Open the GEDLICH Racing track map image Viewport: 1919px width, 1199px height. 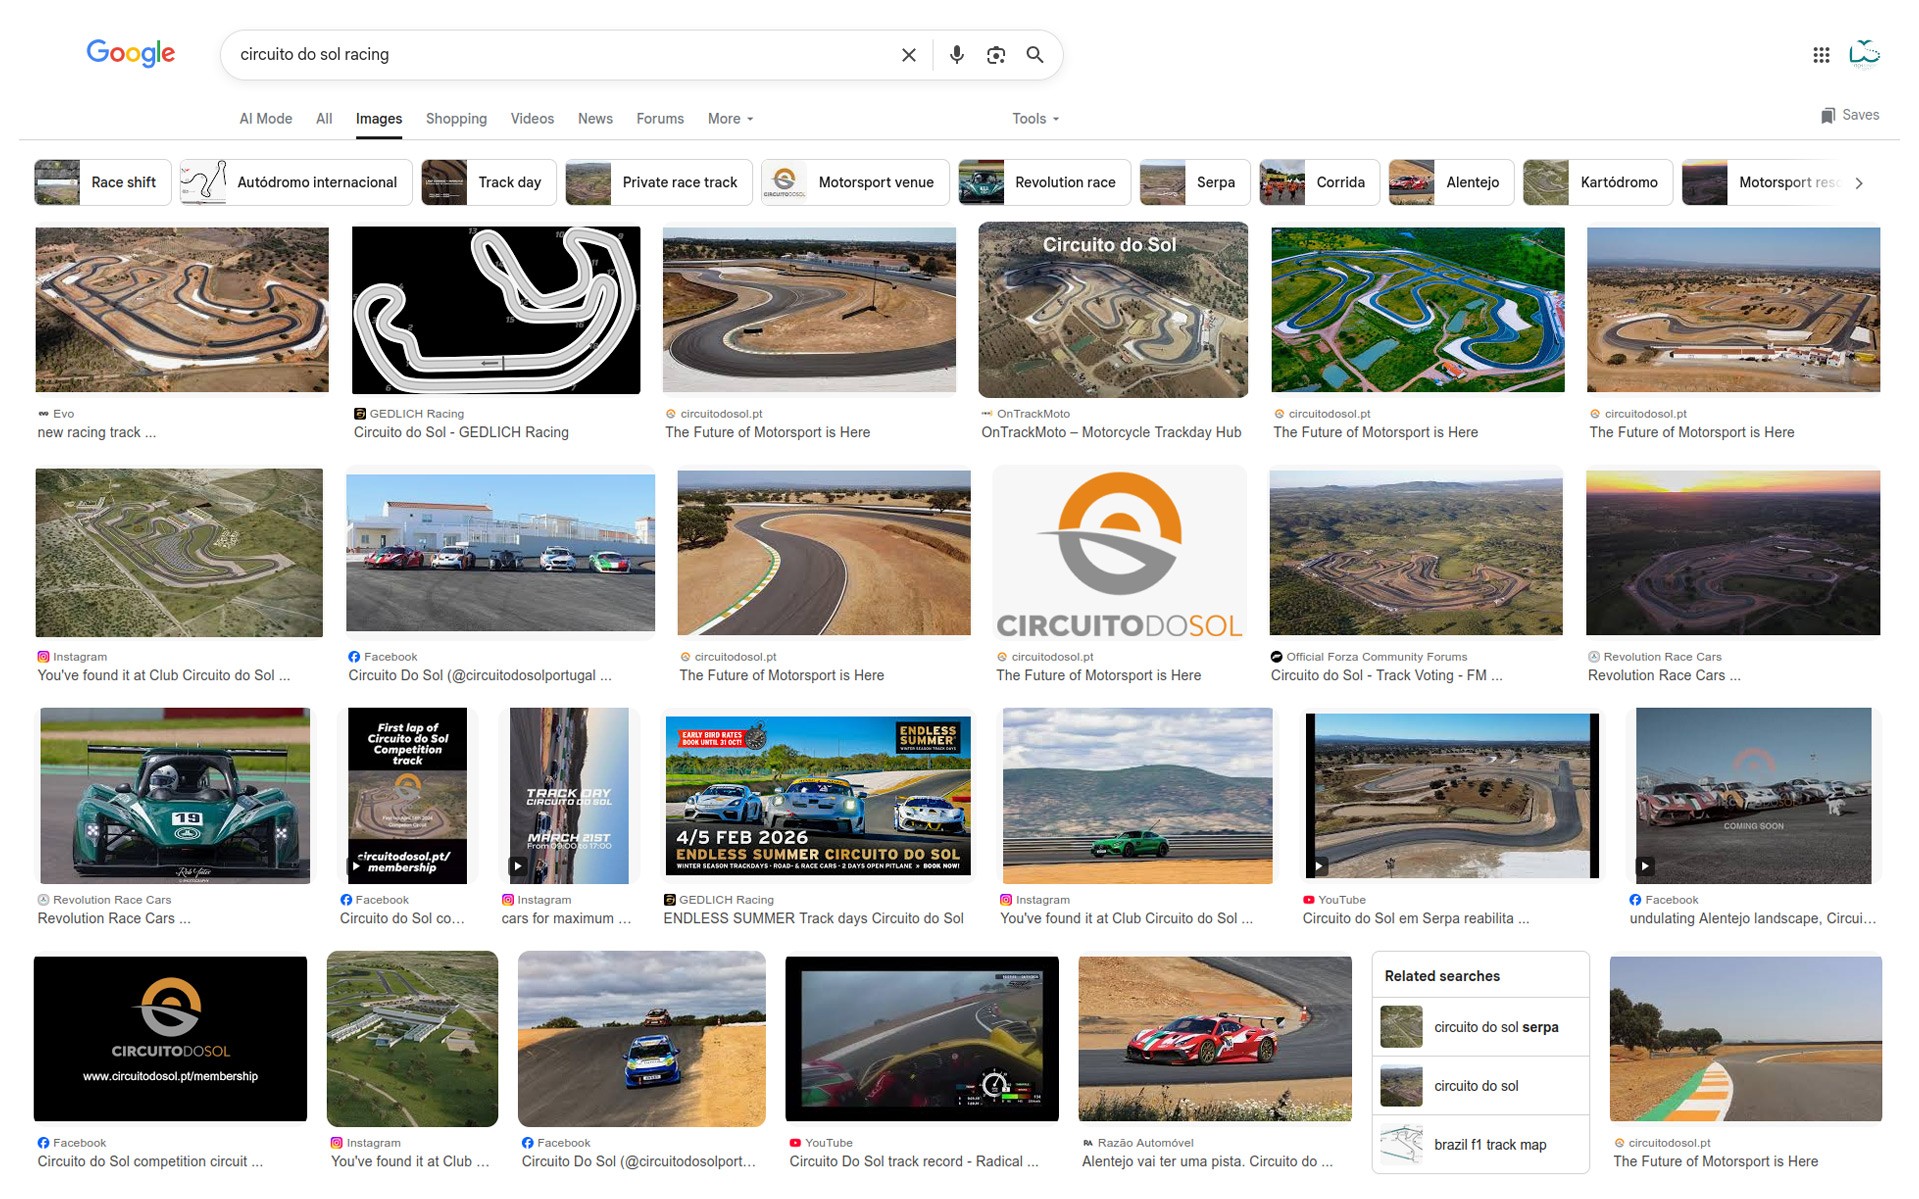(x=496, y=310)
